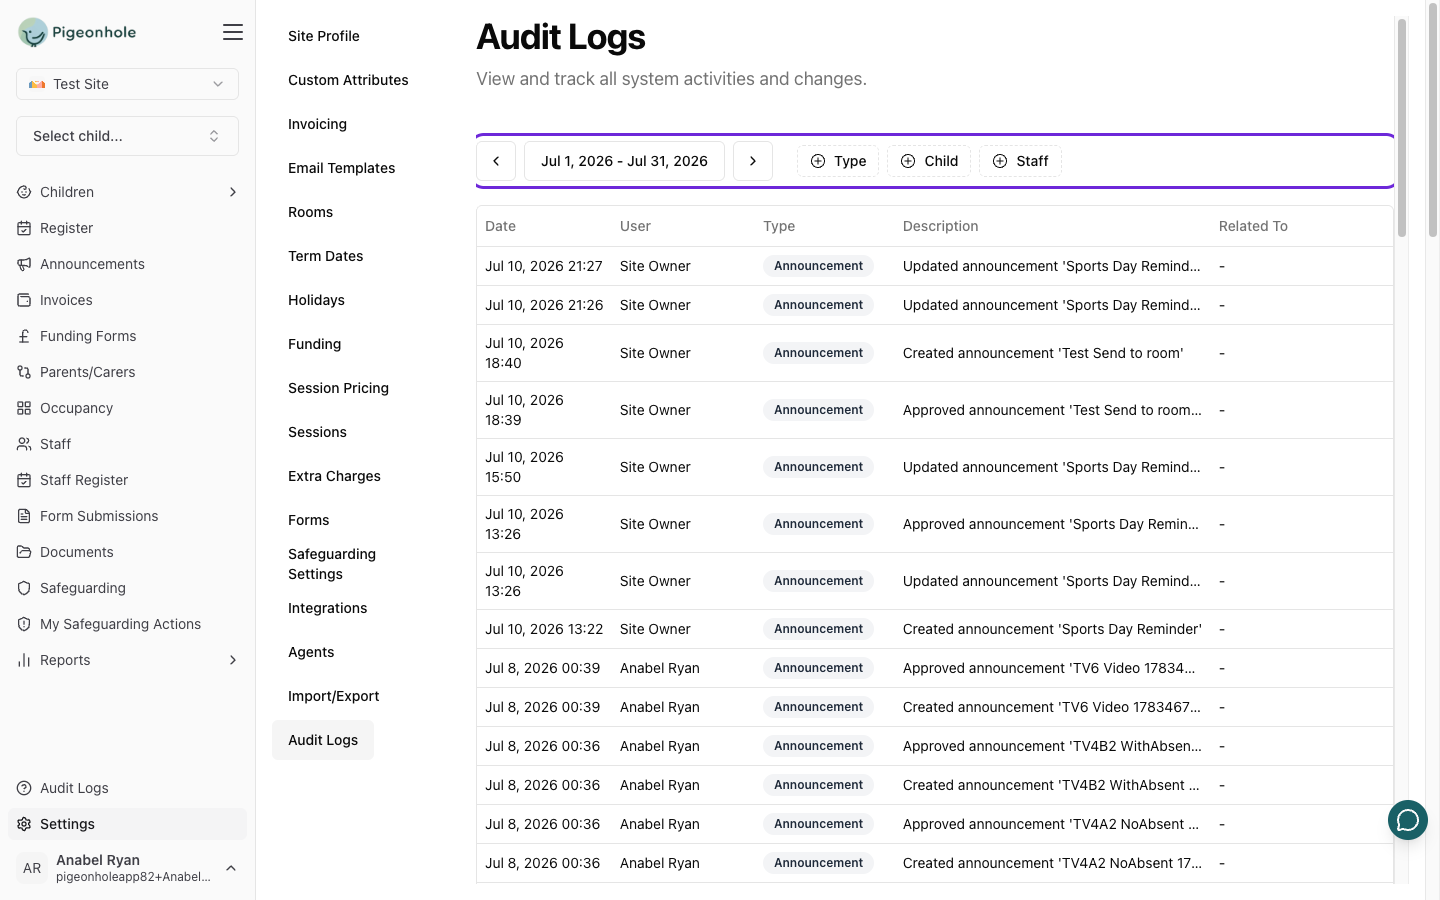Go to next month with right arrow

coord(753,161)
